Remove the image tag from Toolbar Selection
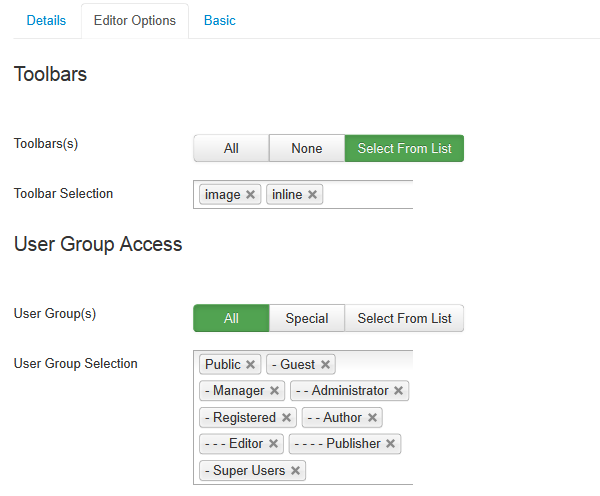The image size is (600, 496). point(250,195)
